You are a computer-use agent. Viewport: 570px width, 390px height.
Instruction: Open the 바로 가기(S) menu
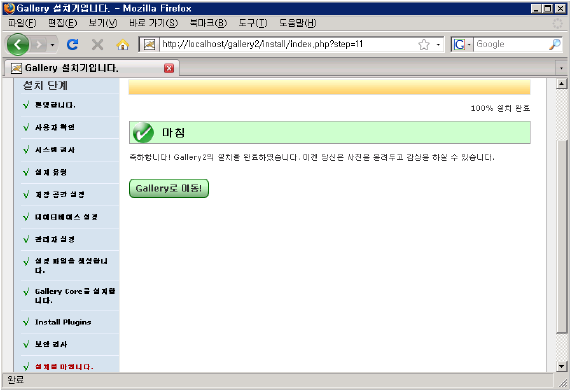coord(153,23)
